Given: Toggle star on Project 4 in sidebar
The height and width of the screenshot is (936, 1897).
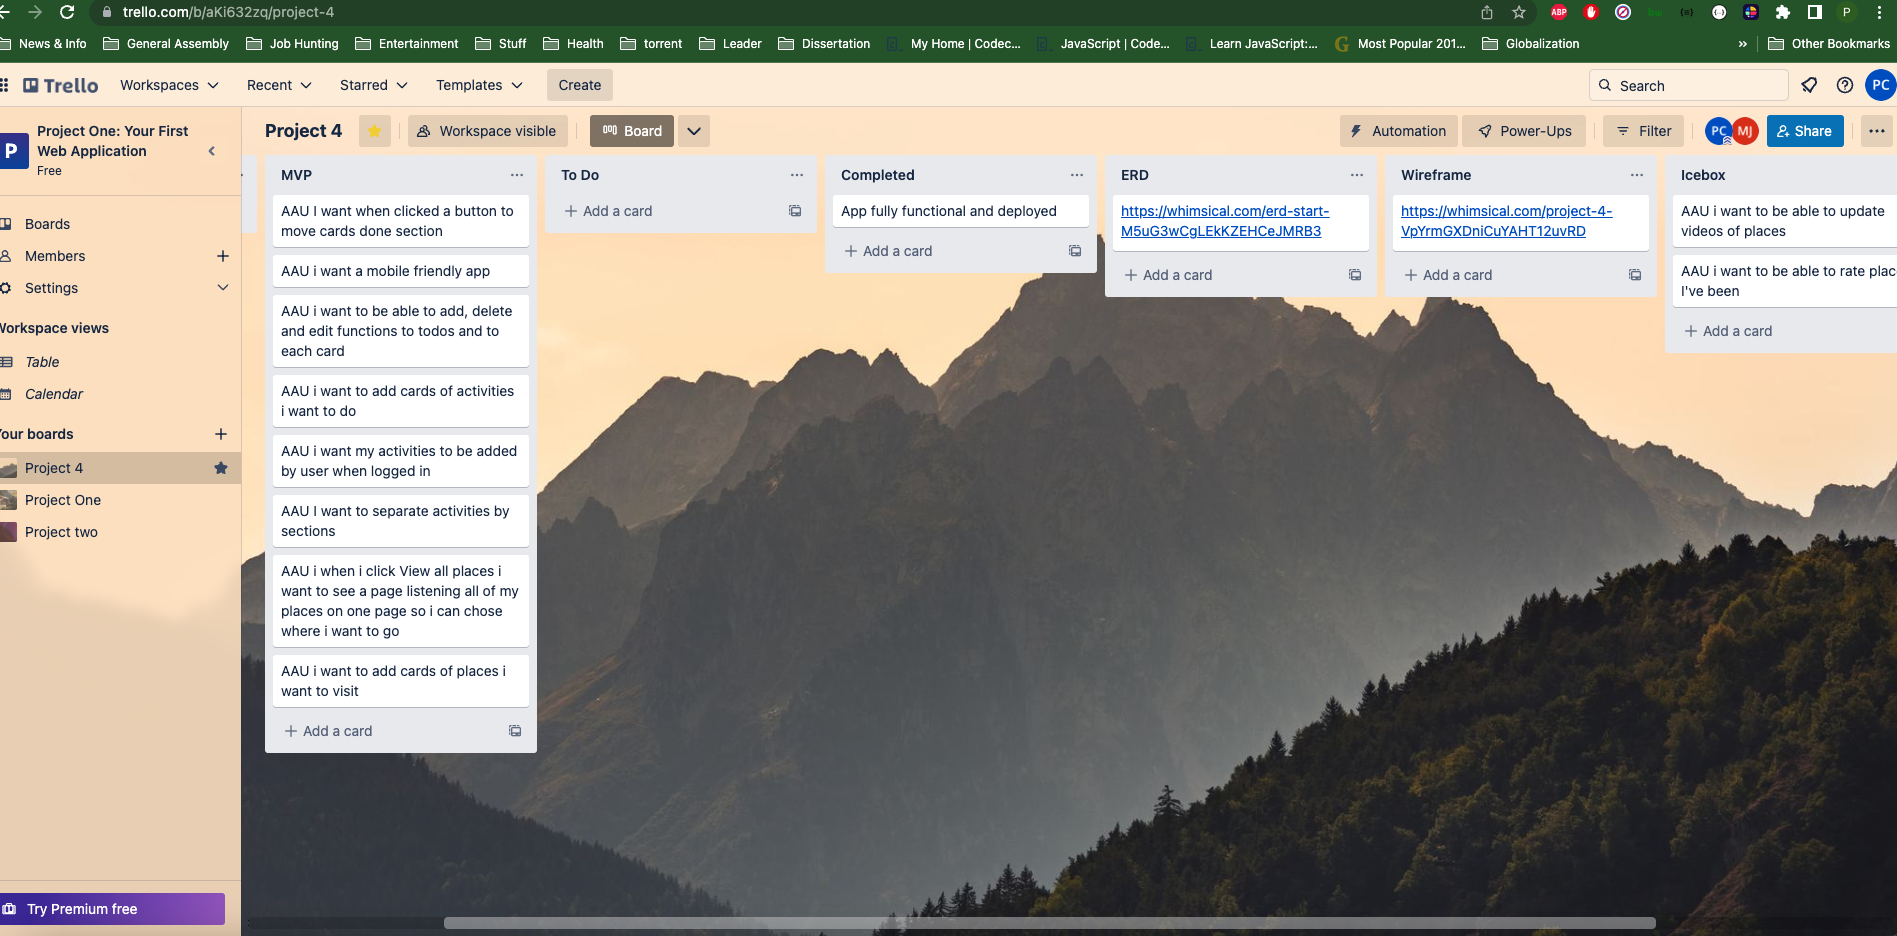Looking at the screenshot, I should [221, 468].
